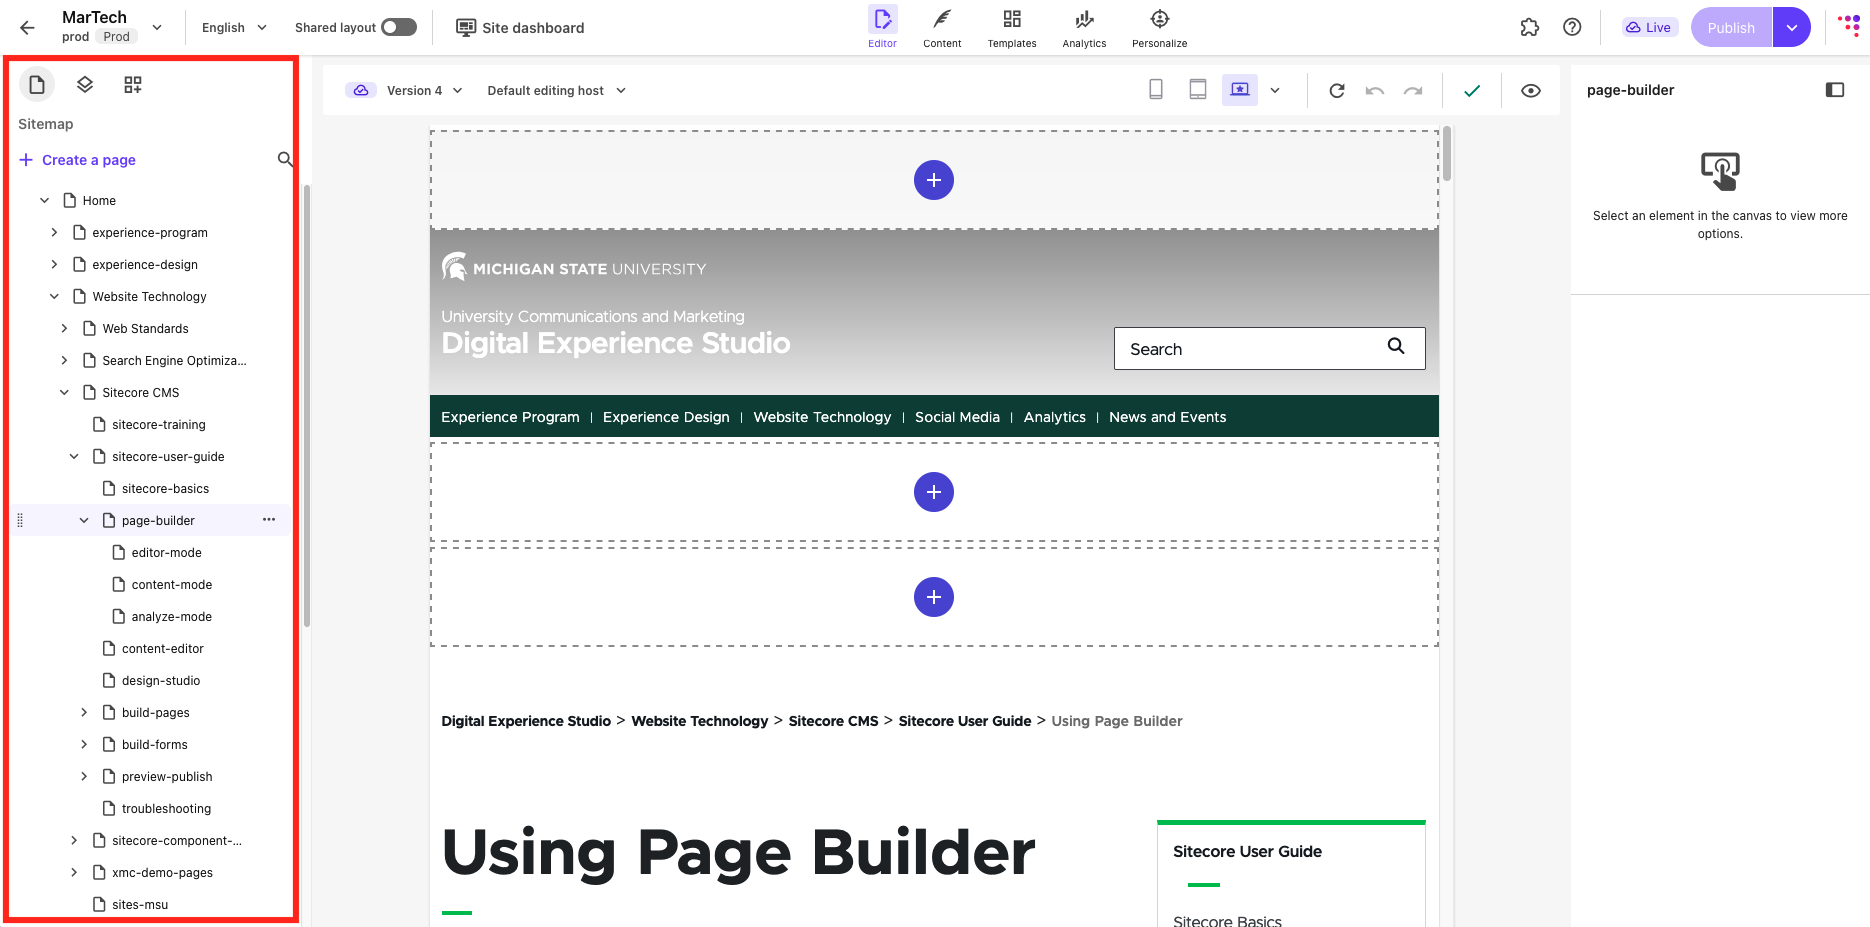Open the extensions puzzle icon

pos(1530,27)
